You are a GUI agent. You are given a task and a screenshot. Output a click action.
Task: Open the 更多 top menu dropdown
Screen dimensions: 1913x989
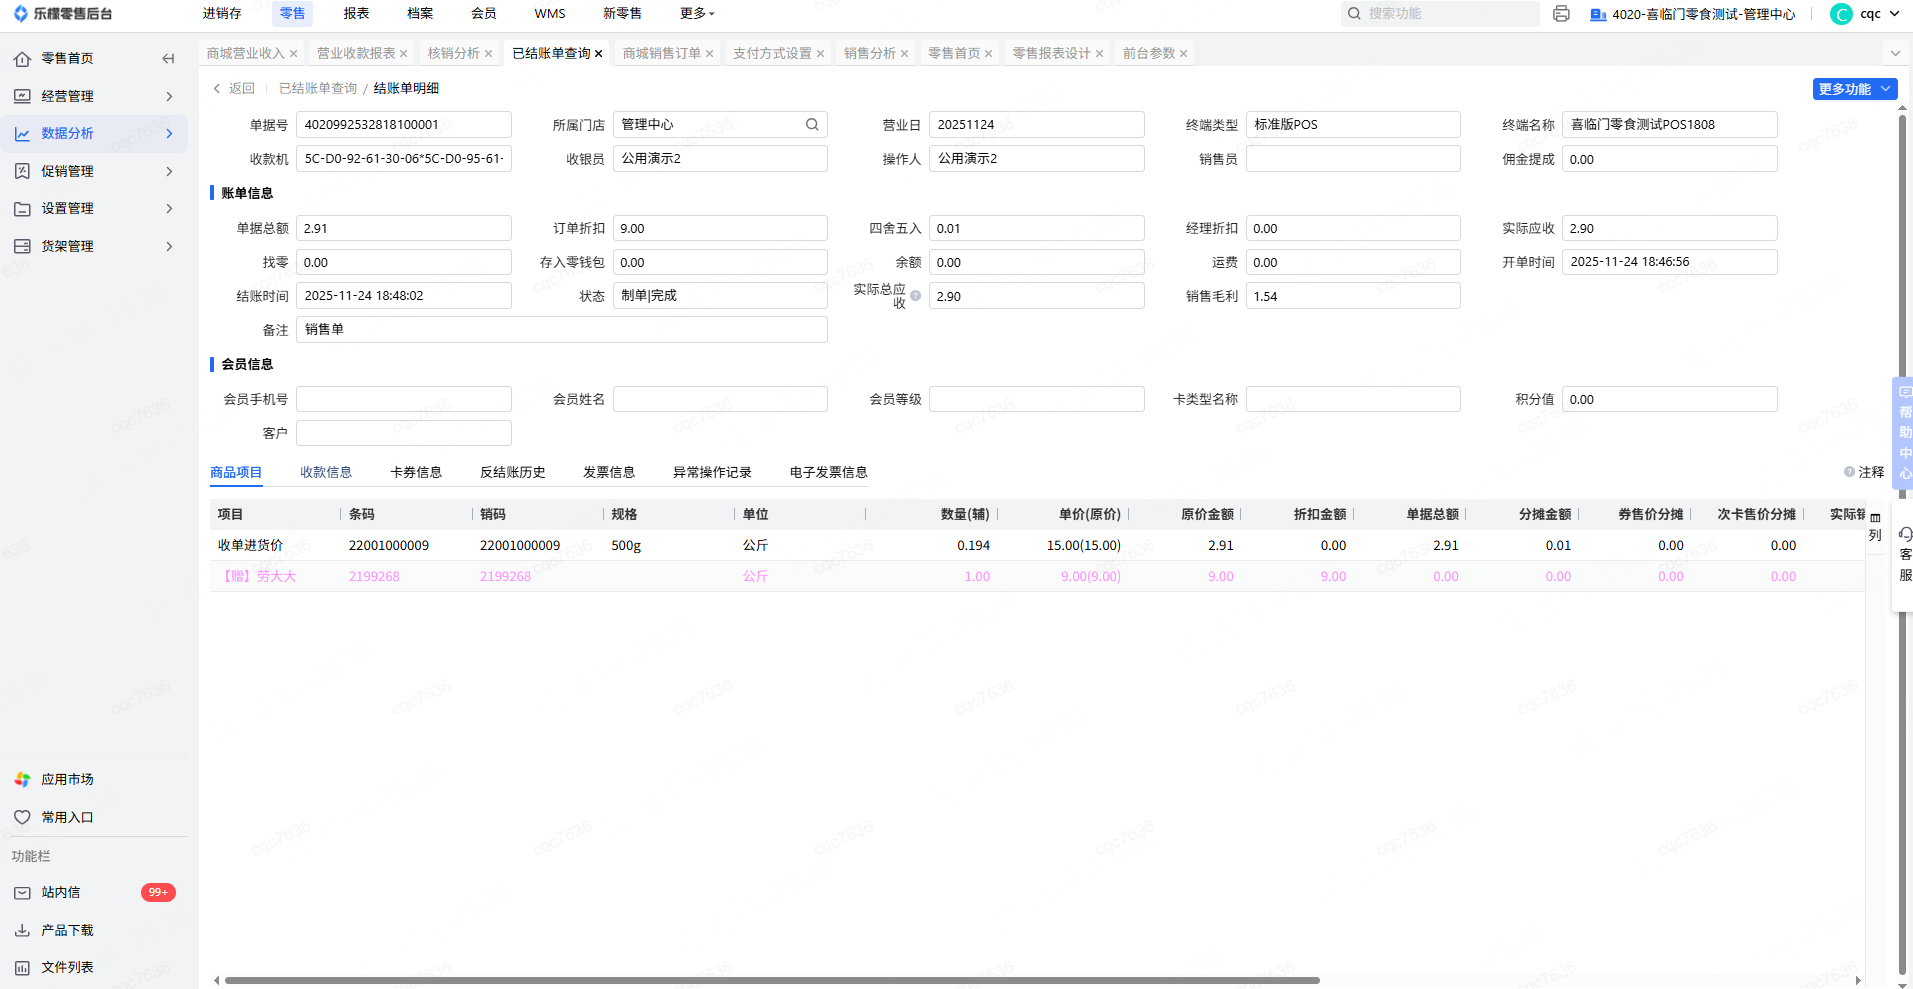coord(697,14)
